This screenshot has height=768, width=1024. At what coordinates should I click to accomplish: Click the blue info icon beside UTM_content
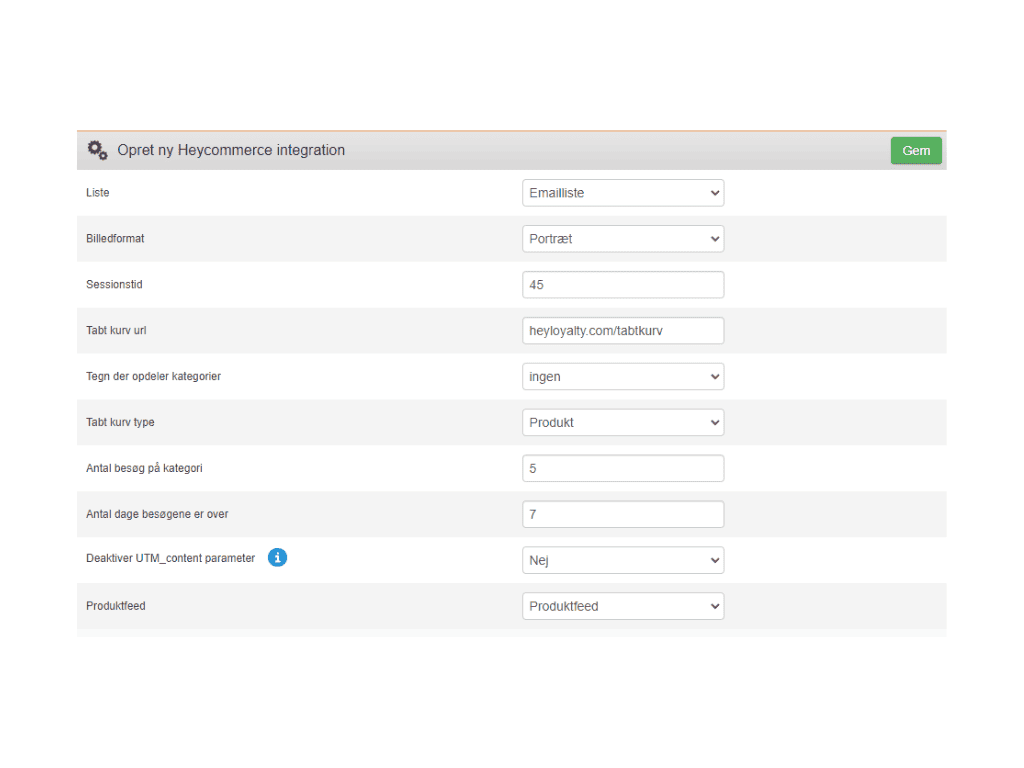pos(278,558)
